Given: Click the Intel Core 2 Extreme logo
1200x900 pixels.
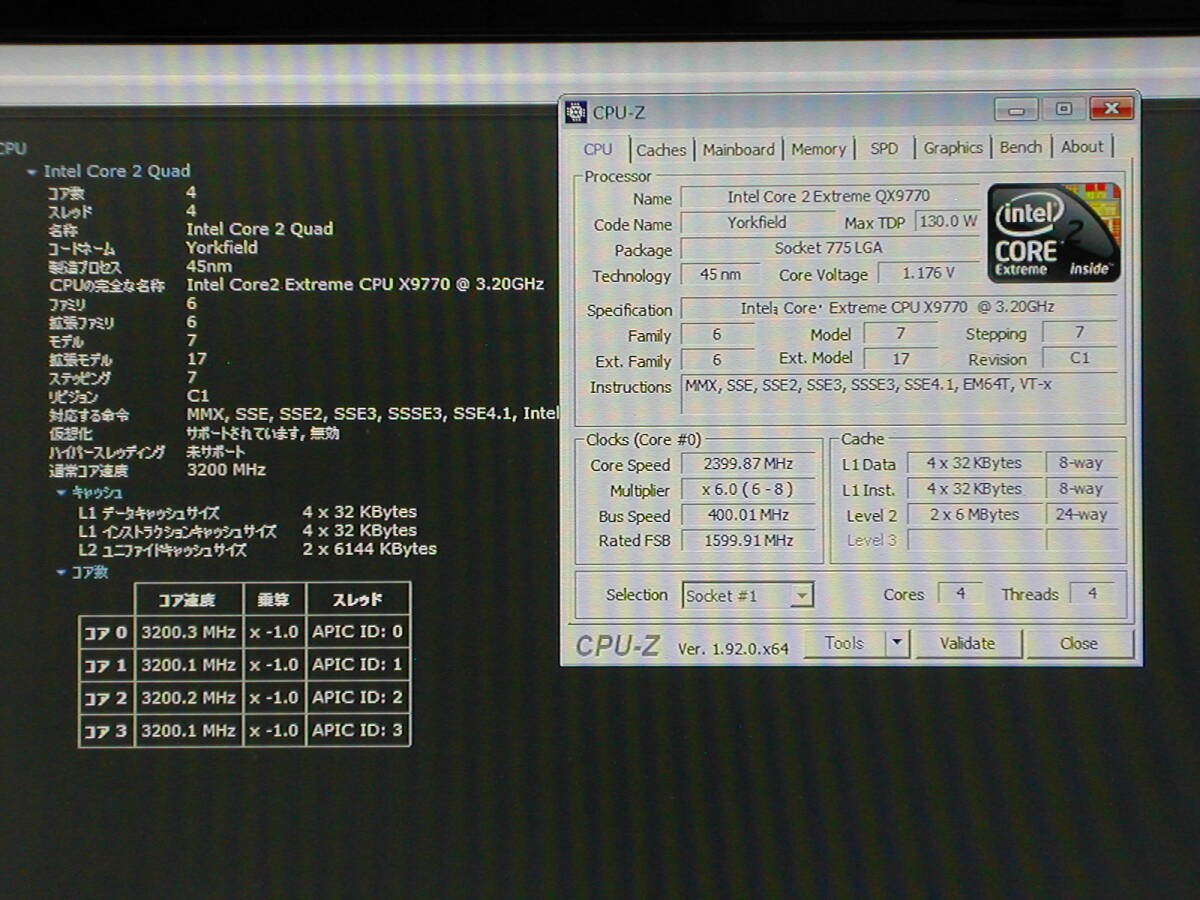Looking at the screenshot, I should 1054,232.
